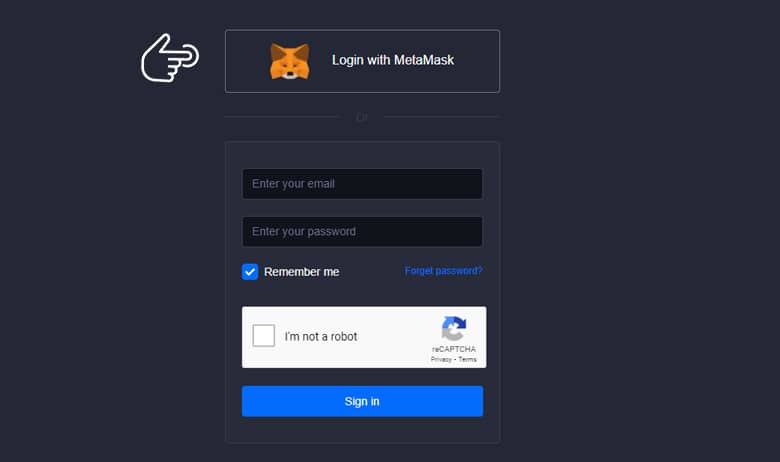Click the Remember me label text
The width and height of the screenshot is (780, 462).
pos(301,272)
